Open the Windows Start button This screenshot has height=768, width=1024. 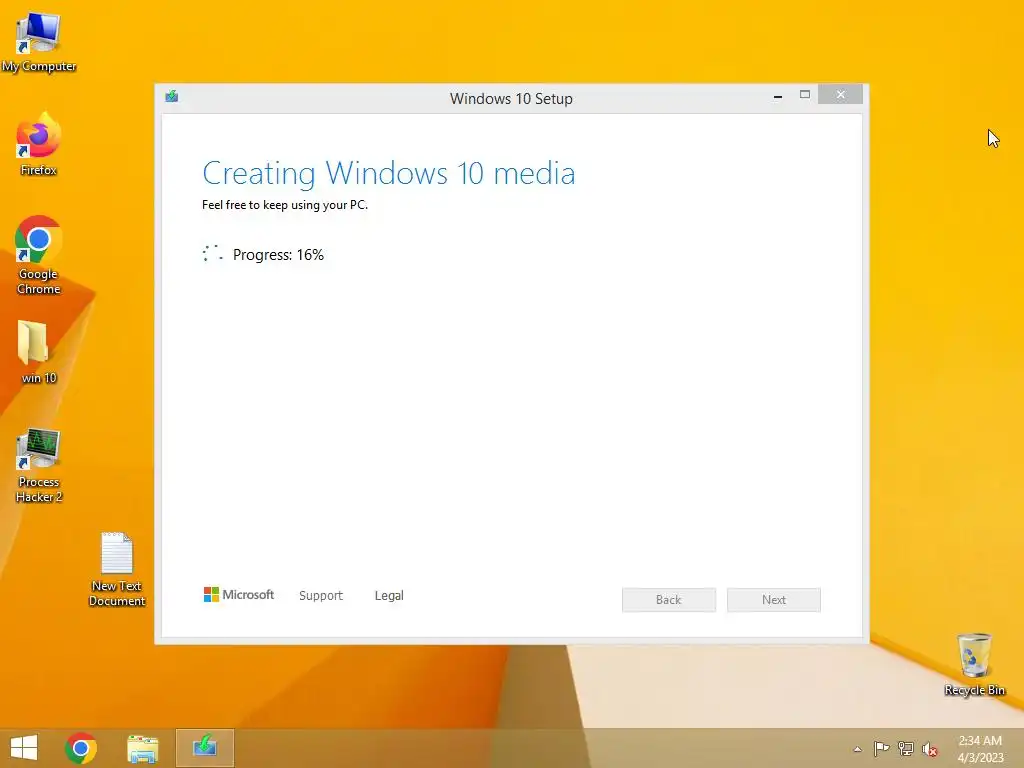pos(24,748)
